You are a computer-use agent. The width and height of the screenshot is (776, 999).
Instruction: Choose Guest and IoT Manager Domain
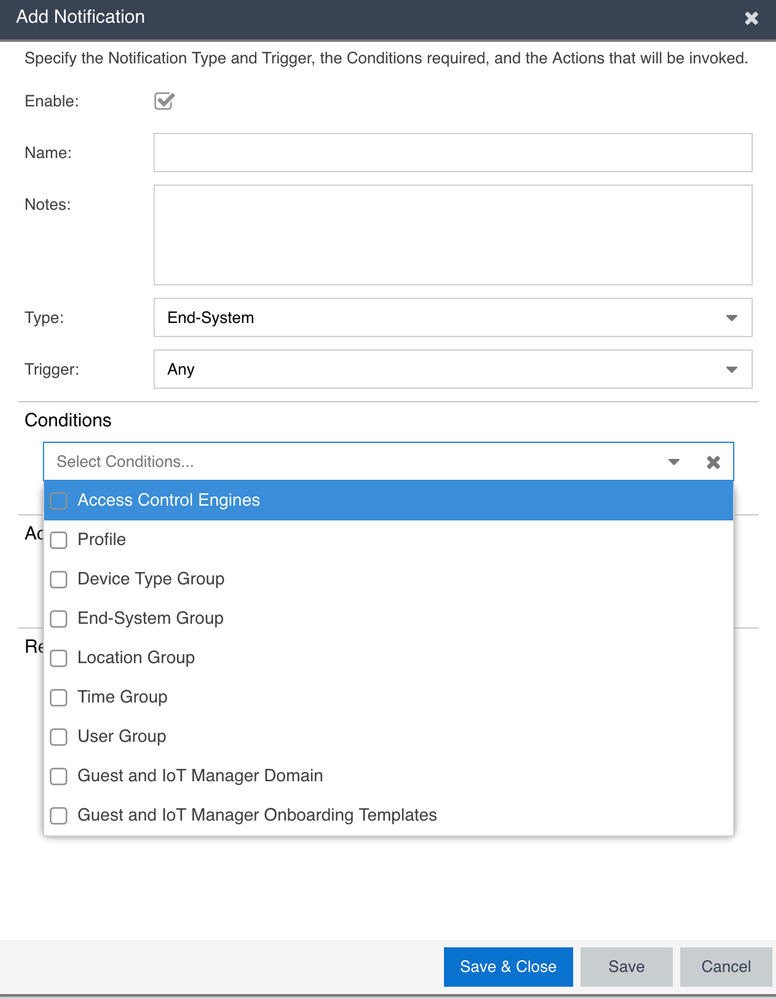pos(59,776)
